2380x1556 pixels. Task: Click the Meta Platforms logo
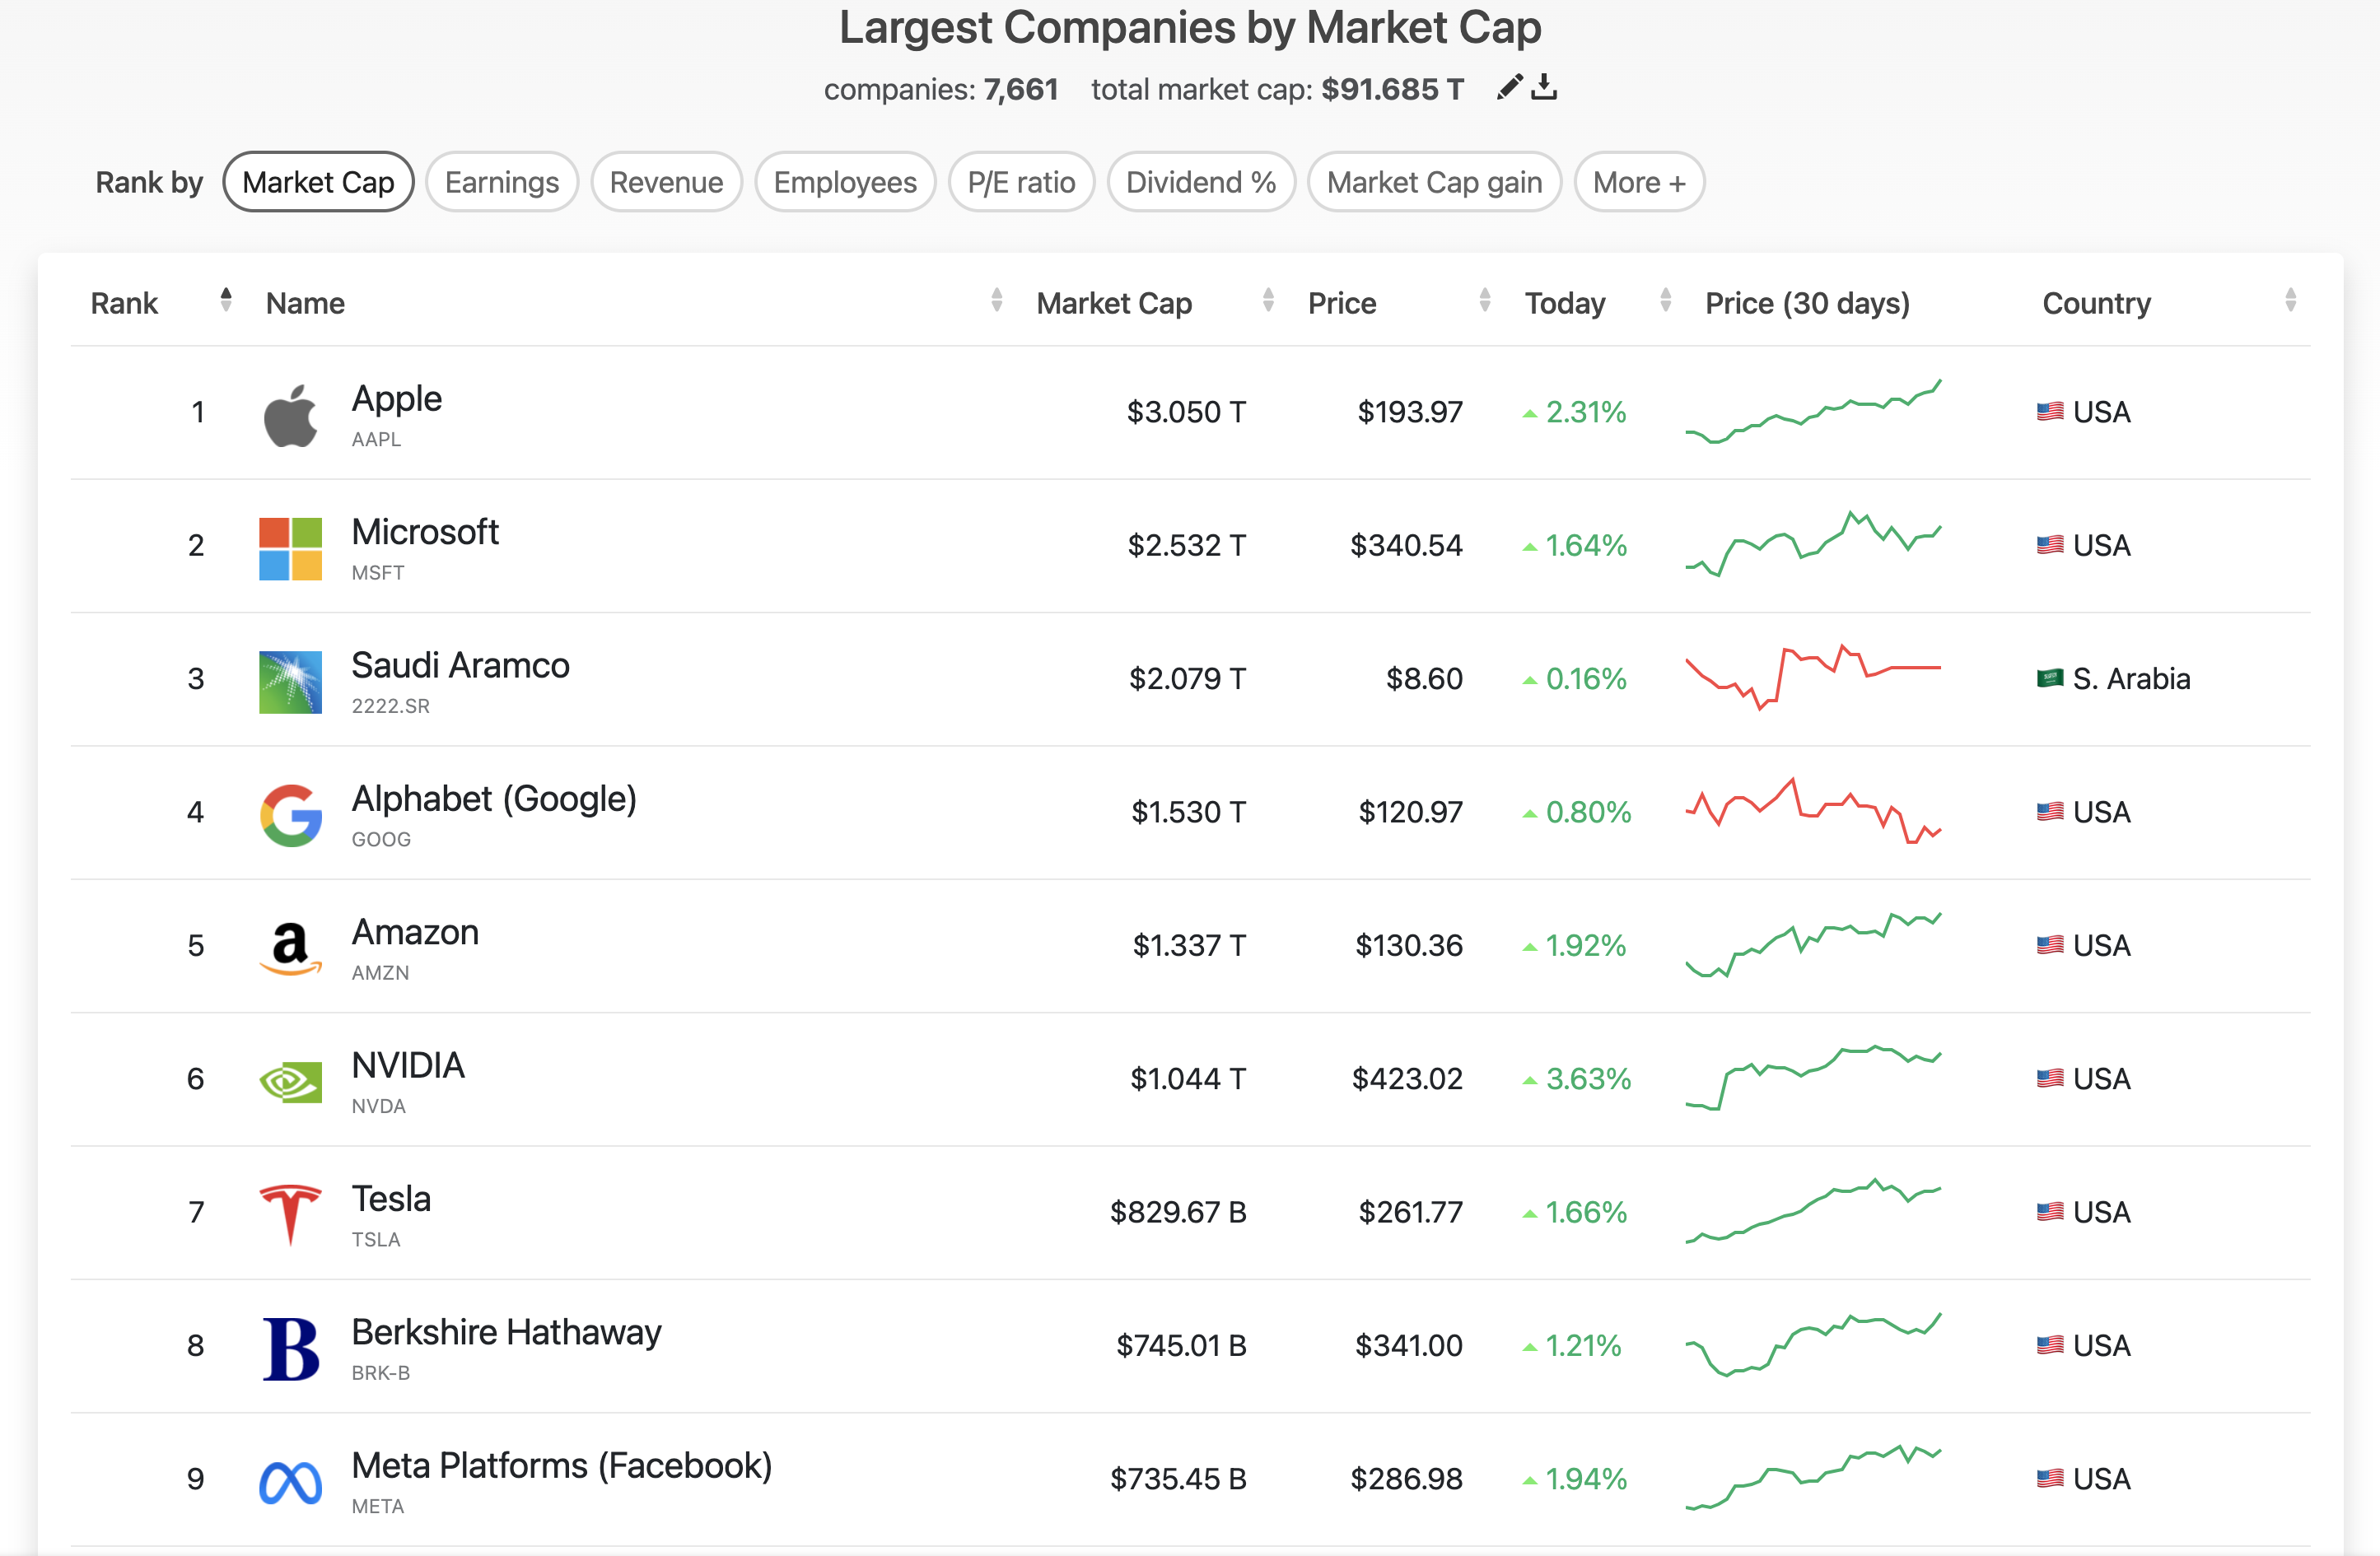[290, 1482]
